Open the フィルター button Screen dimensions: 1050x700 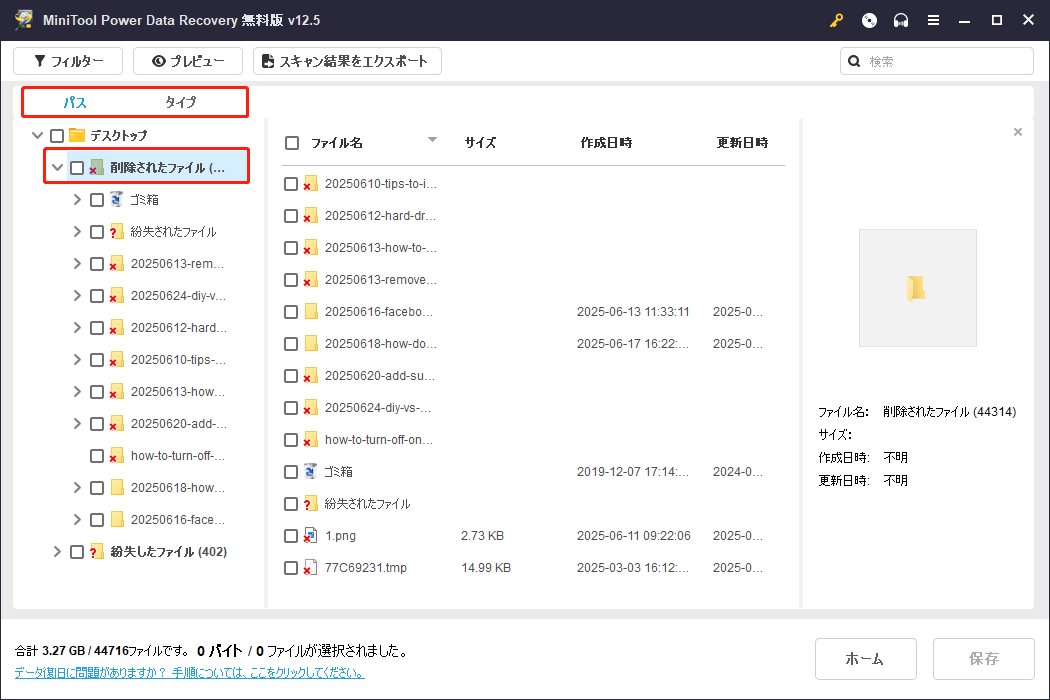(68, 61)
